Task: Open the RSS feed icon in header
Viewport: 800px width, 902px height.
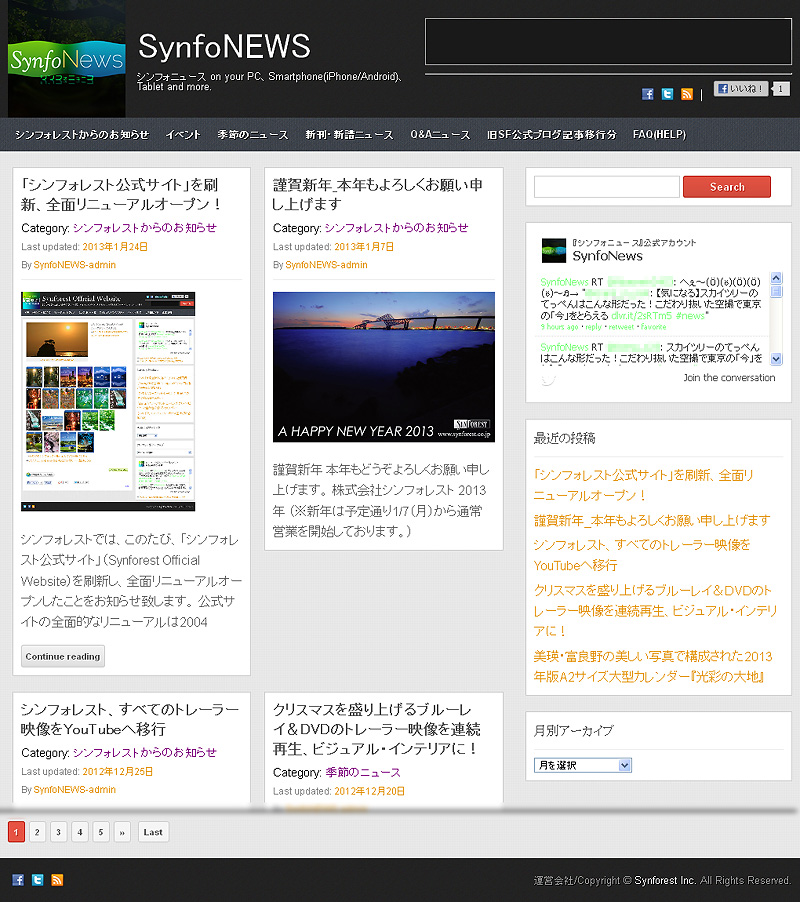Action: pyautogui.click(x=686, y=94)
